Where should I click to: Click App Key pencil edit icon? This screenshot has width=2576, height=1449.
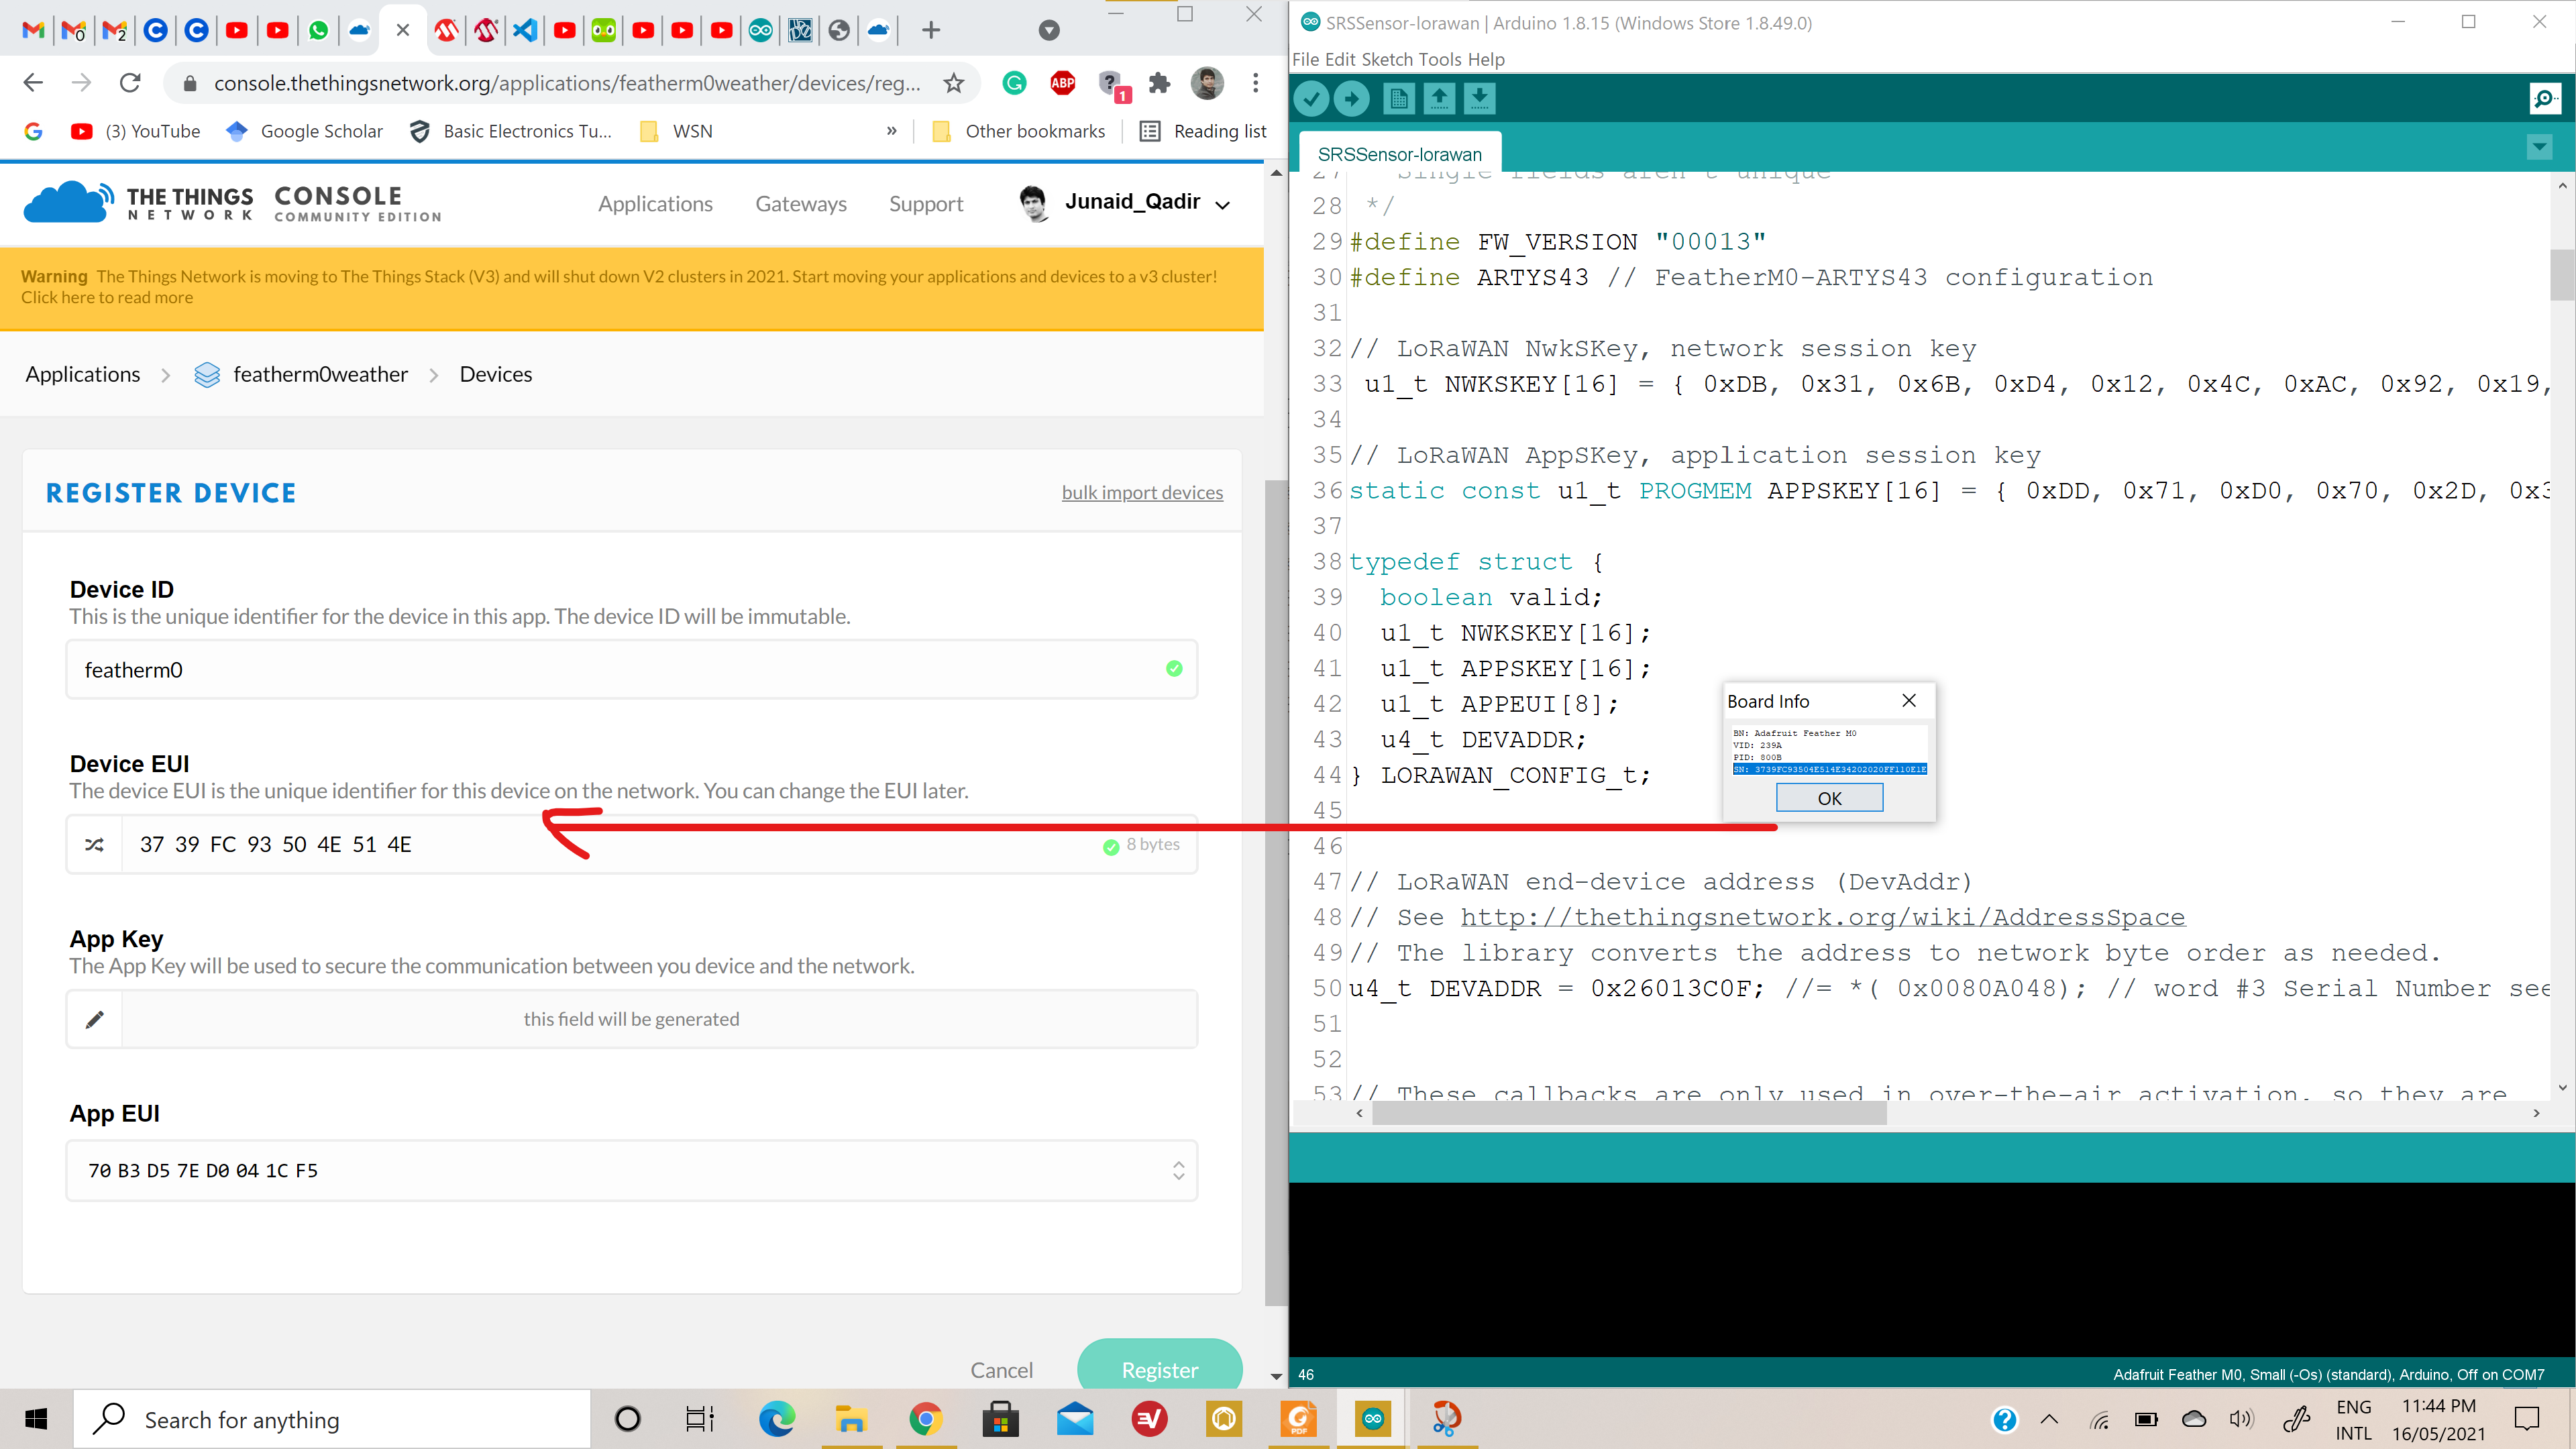click(x=95, y=1019)
